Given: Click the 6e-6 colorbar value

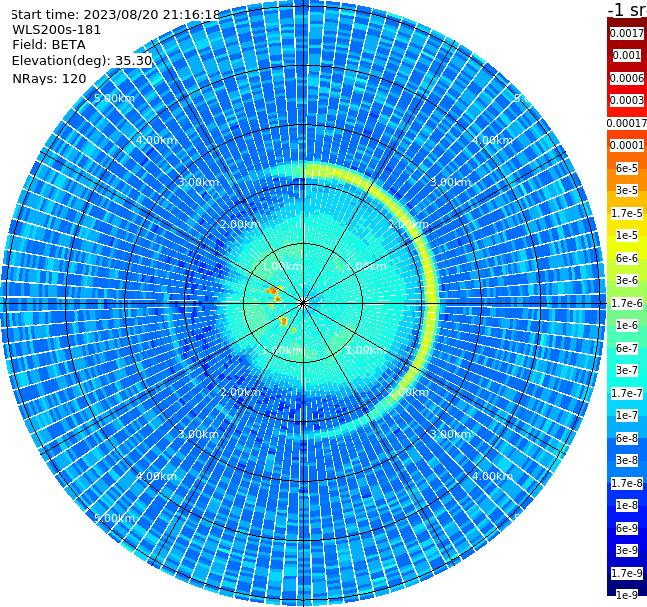Looking at the screenshot, I should pyautogui.click(x=626, y=258).
